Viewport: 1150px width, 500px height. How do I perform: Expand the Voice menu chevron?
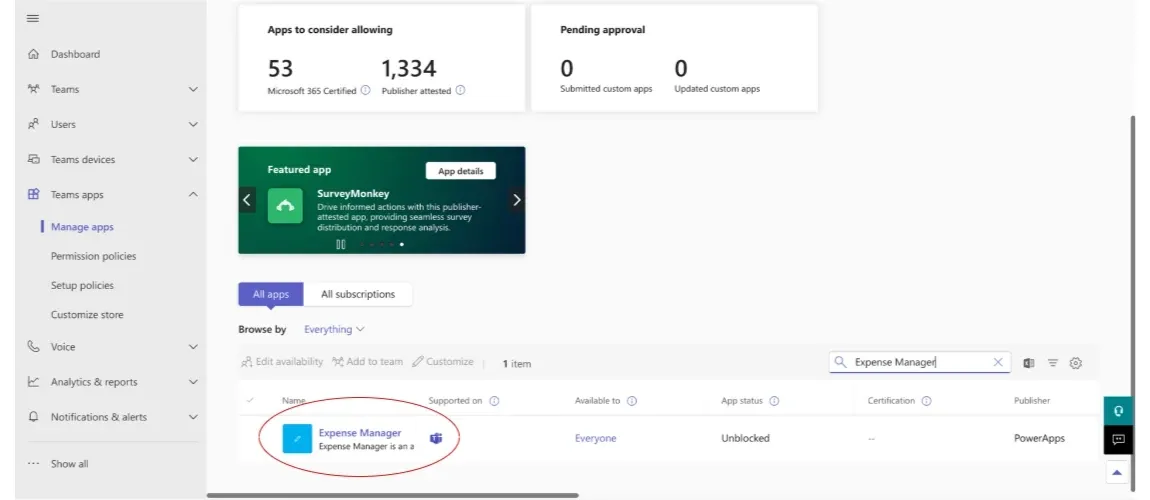coord(194,347)
